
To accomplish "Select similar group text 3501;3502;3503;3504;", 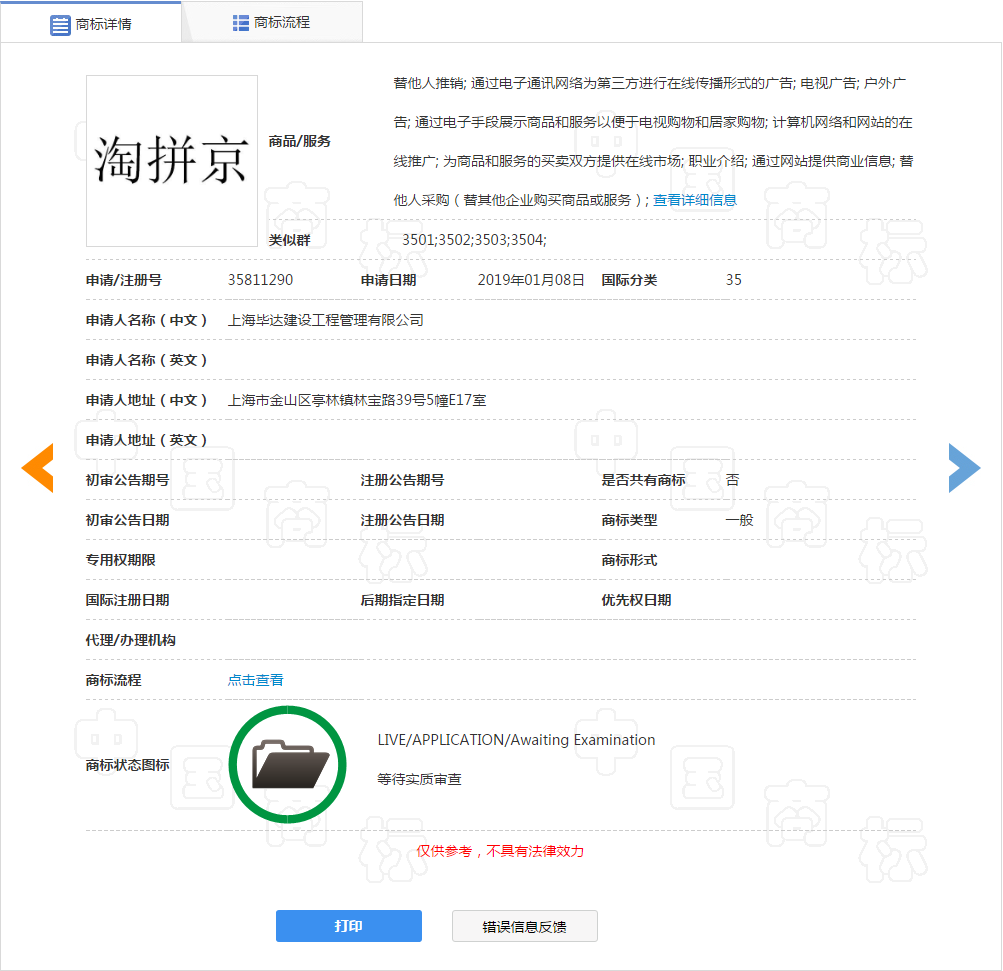I will pyautogui.click(x=474, y=240).
